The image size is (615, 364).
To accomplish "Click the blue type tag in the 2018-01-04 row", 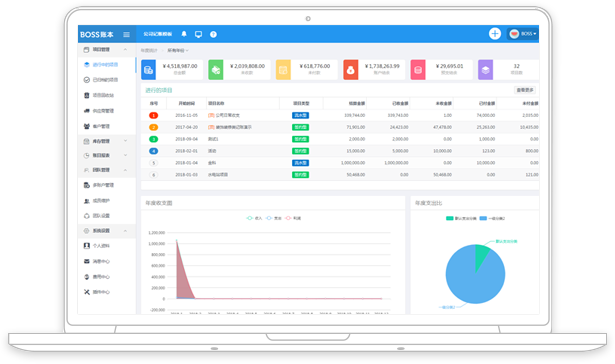I will tap(300, 163).
